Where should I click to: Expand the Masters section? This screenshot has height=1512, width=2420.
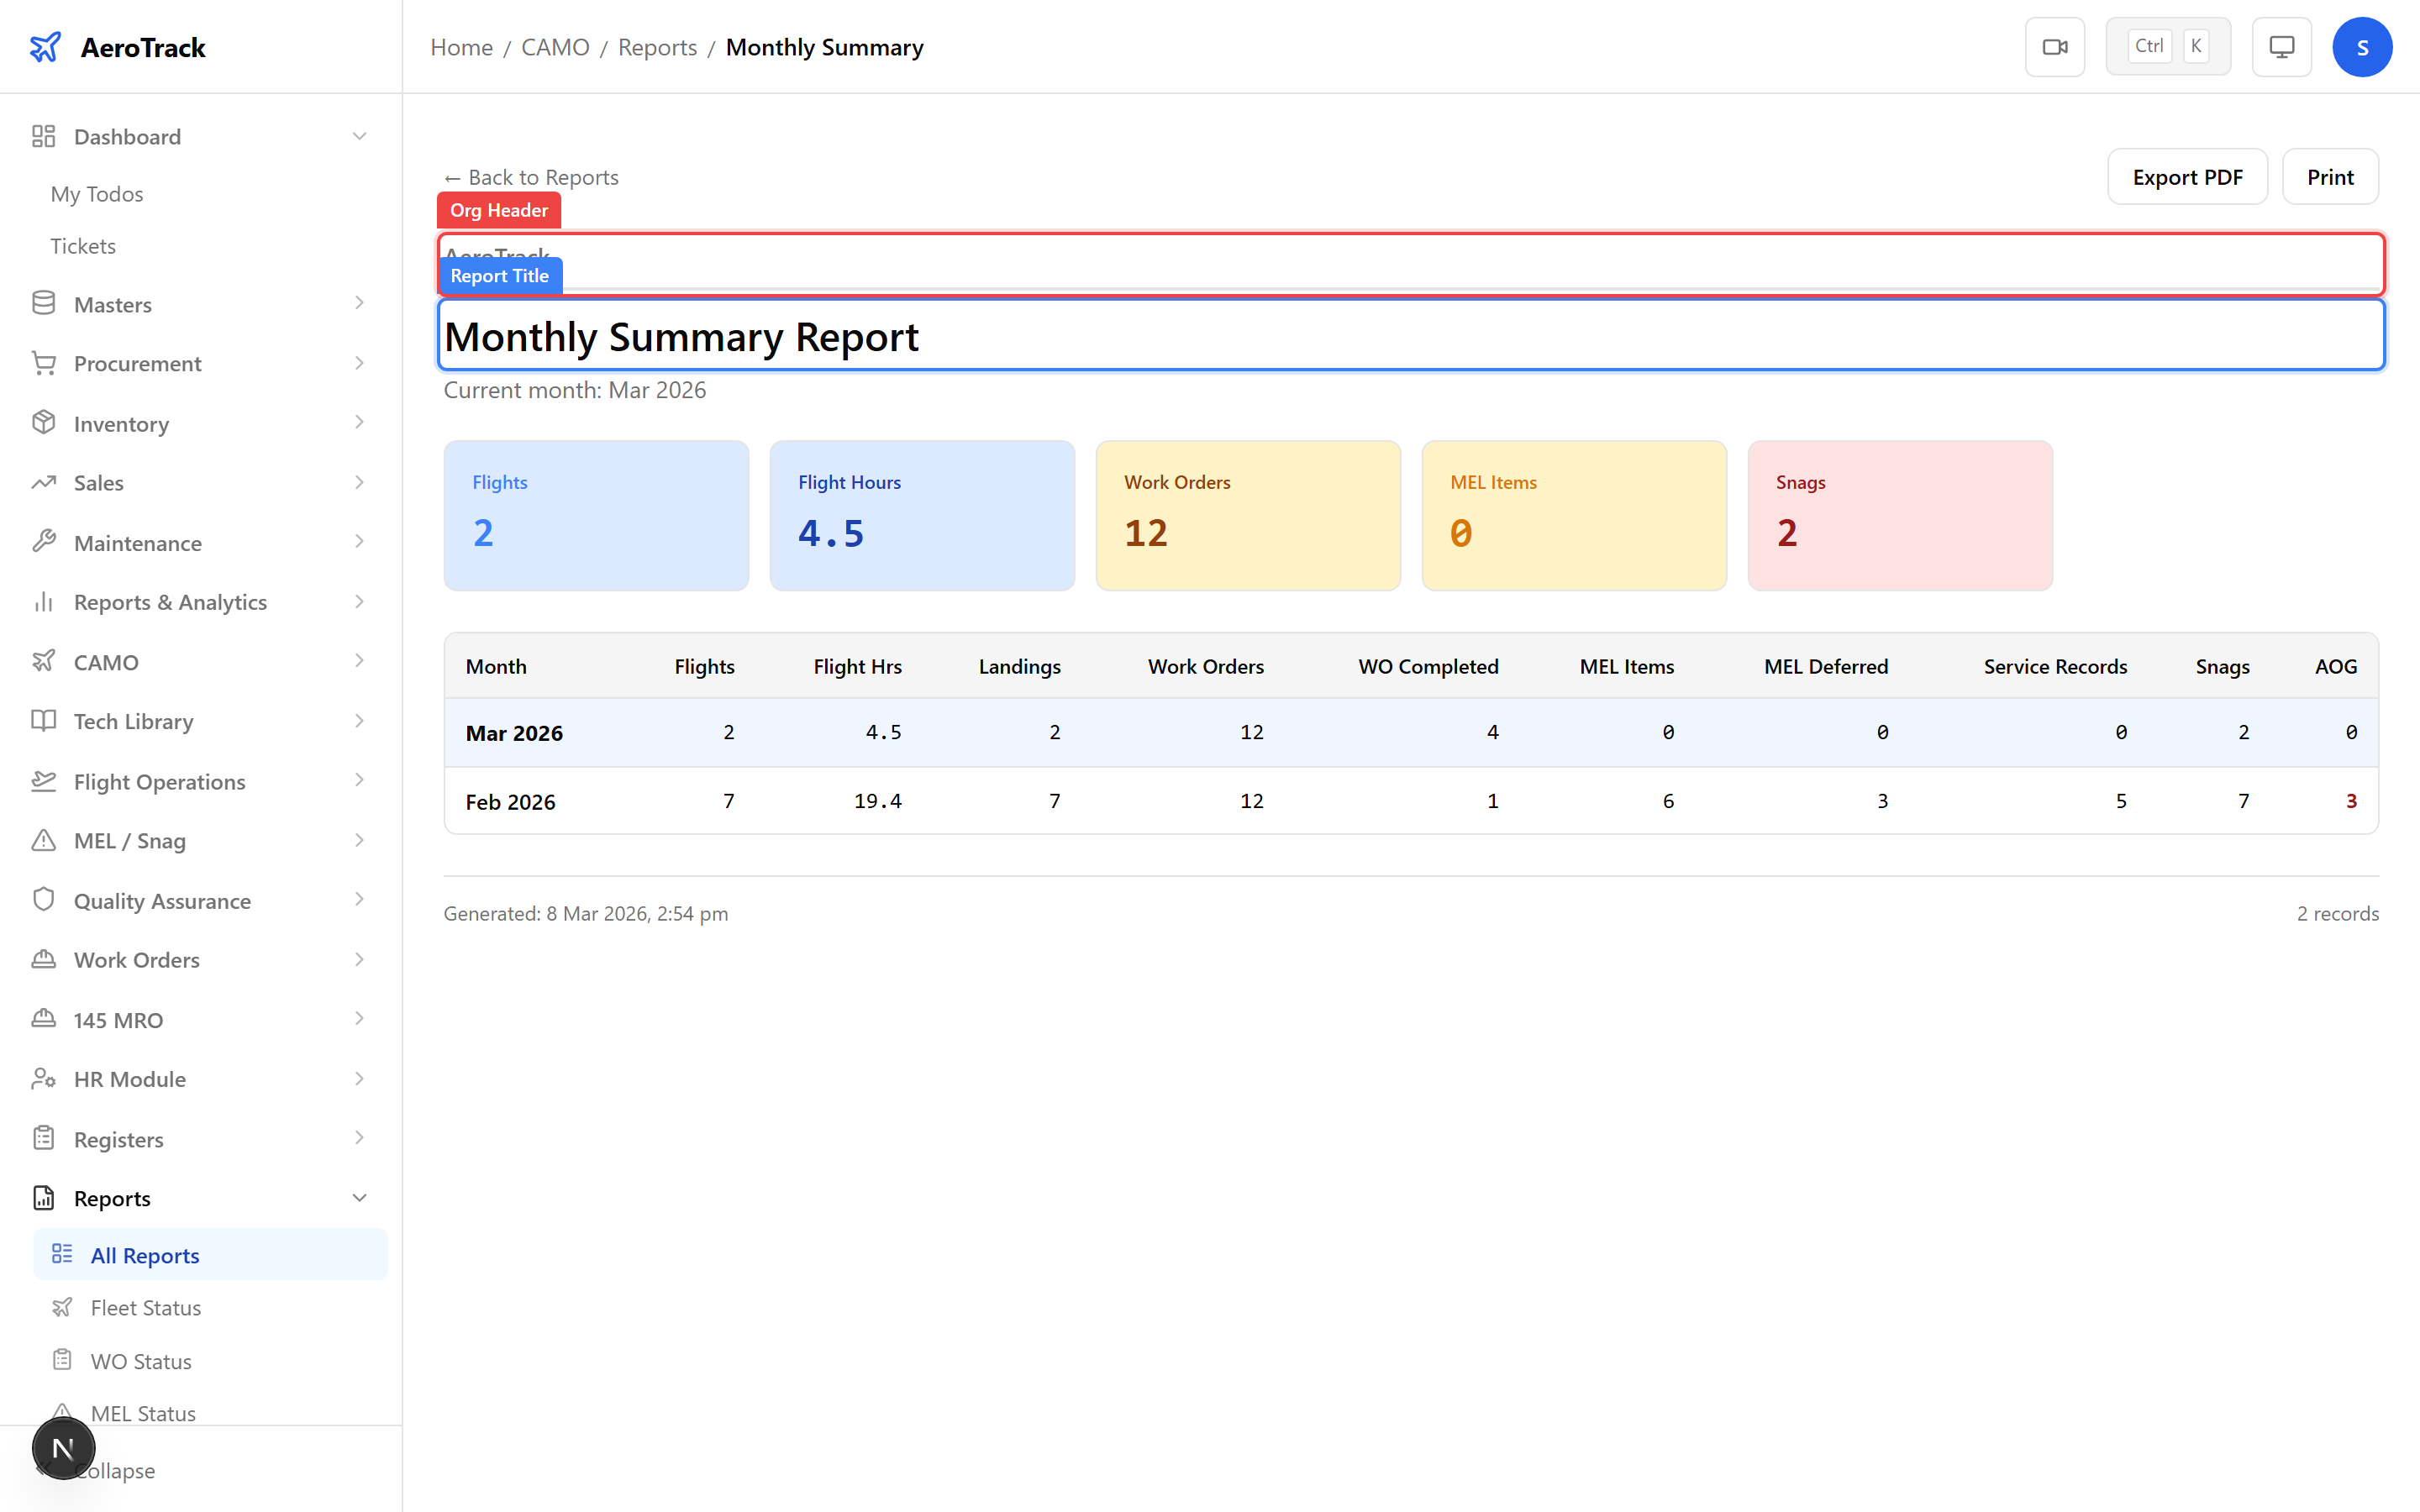pos(360,303)
